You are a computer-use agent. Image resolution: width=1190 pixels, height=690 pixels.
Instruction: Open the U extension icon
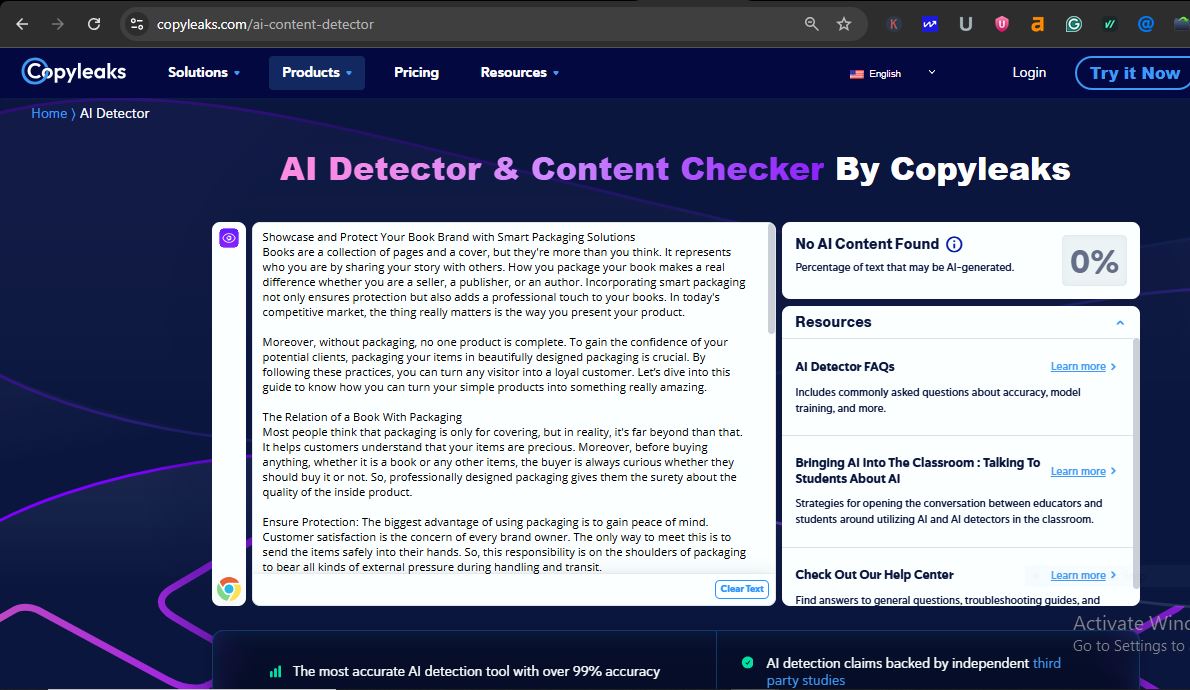click(965, 24)
